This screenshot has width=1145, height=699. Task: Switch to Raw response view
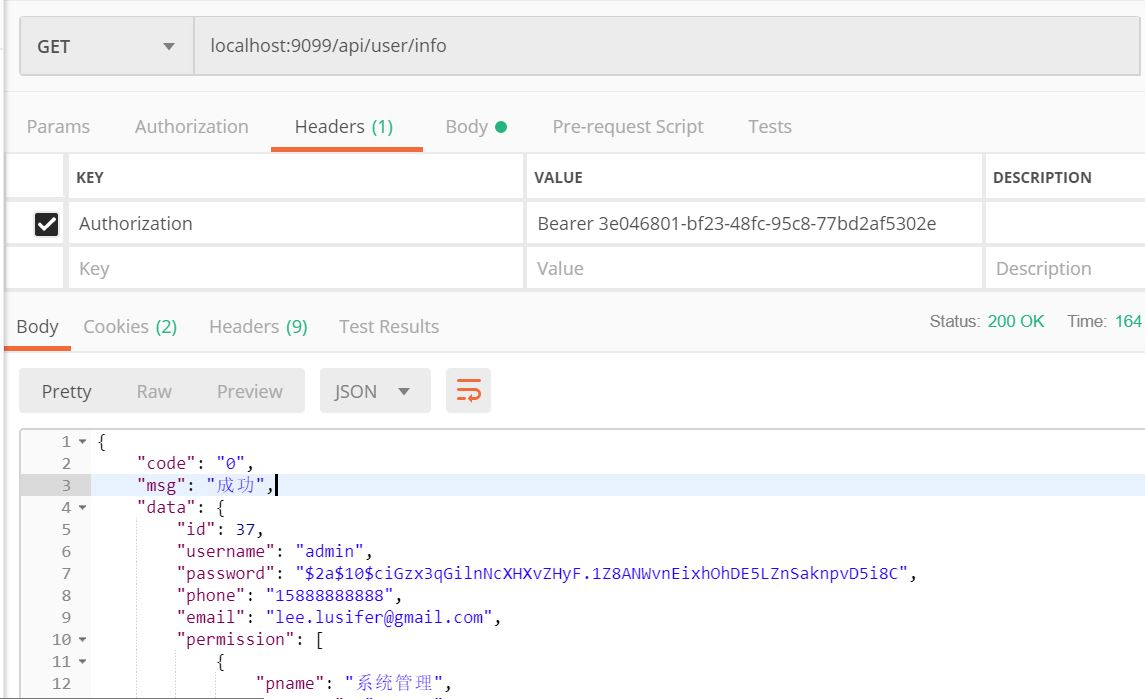(x=154, y=391)
